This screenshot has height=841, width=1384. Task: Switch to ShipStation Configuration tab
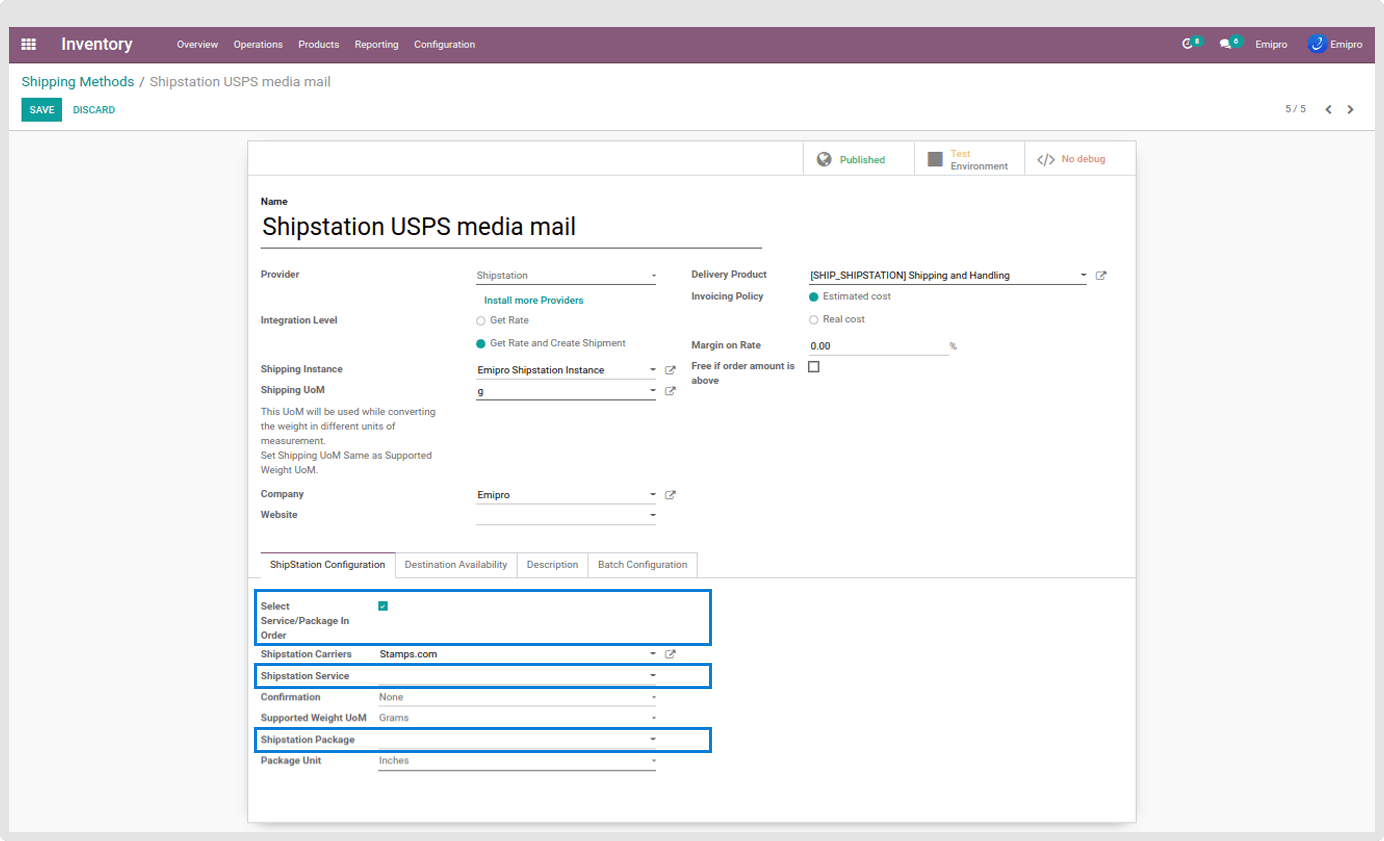(x=328, y=565)
